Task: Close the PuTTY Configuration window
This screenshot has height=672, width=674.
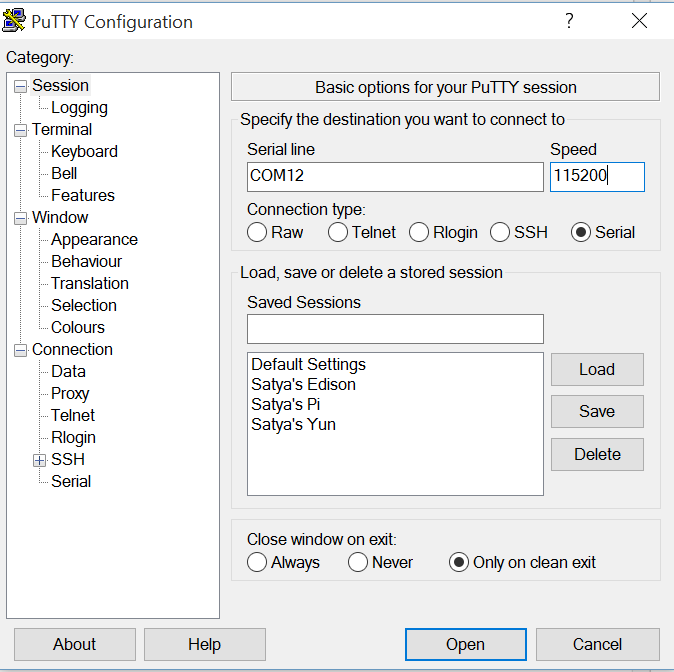Action: 639,20
